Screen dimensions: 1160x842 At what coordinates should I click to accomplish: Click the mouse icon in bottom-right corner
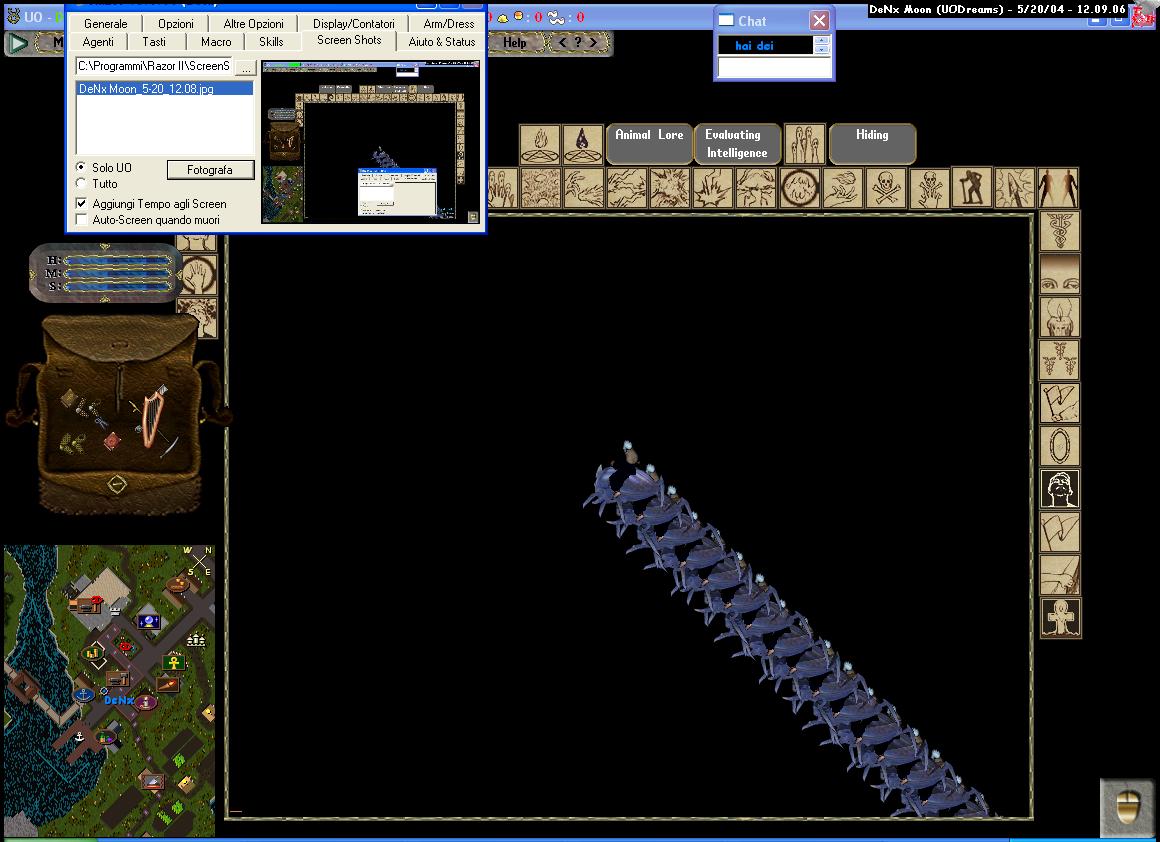pos(1126,806)
